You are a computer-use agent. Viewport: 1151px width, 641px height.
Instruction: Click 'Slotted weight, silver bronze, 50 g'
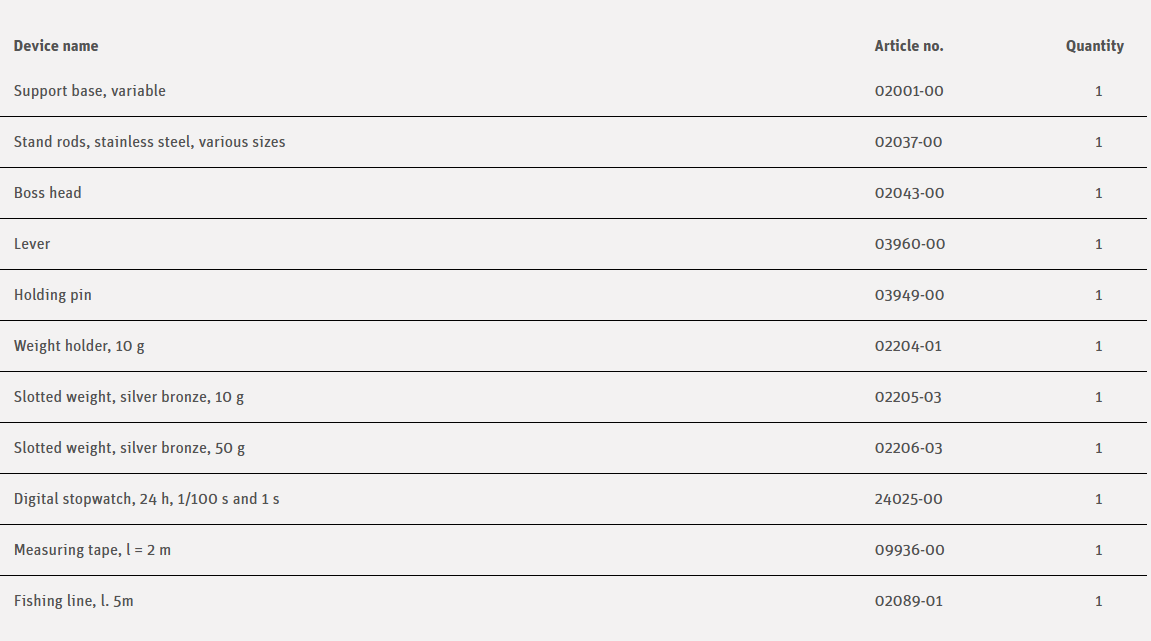click(x=129, y=448)
